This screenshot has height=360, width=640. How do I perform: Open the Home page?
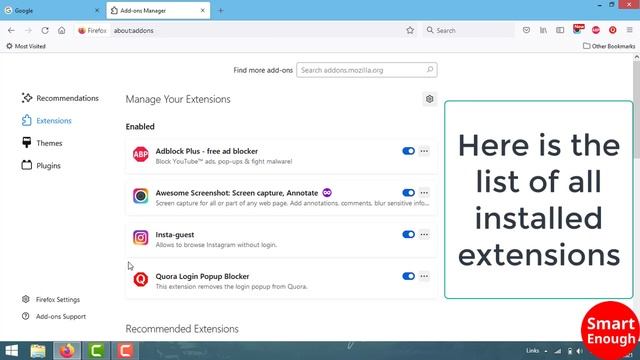62,30
